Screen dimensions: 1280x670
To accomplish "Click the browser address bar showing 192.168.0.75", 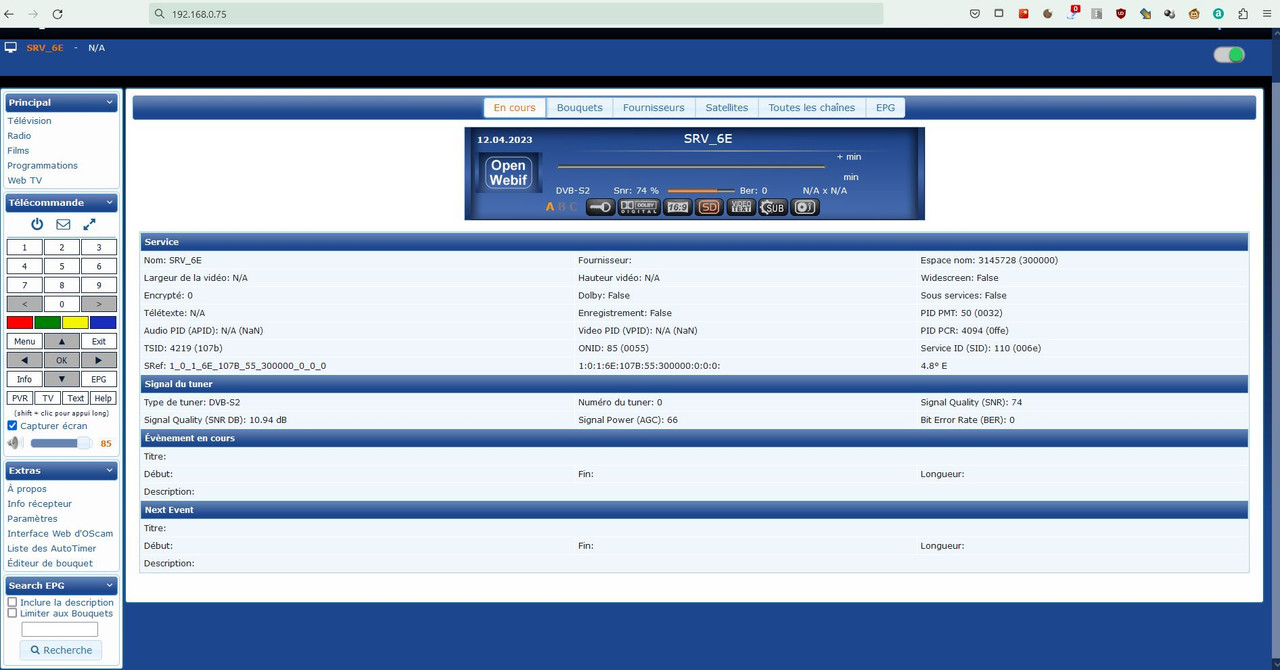I will click(516, 14).
